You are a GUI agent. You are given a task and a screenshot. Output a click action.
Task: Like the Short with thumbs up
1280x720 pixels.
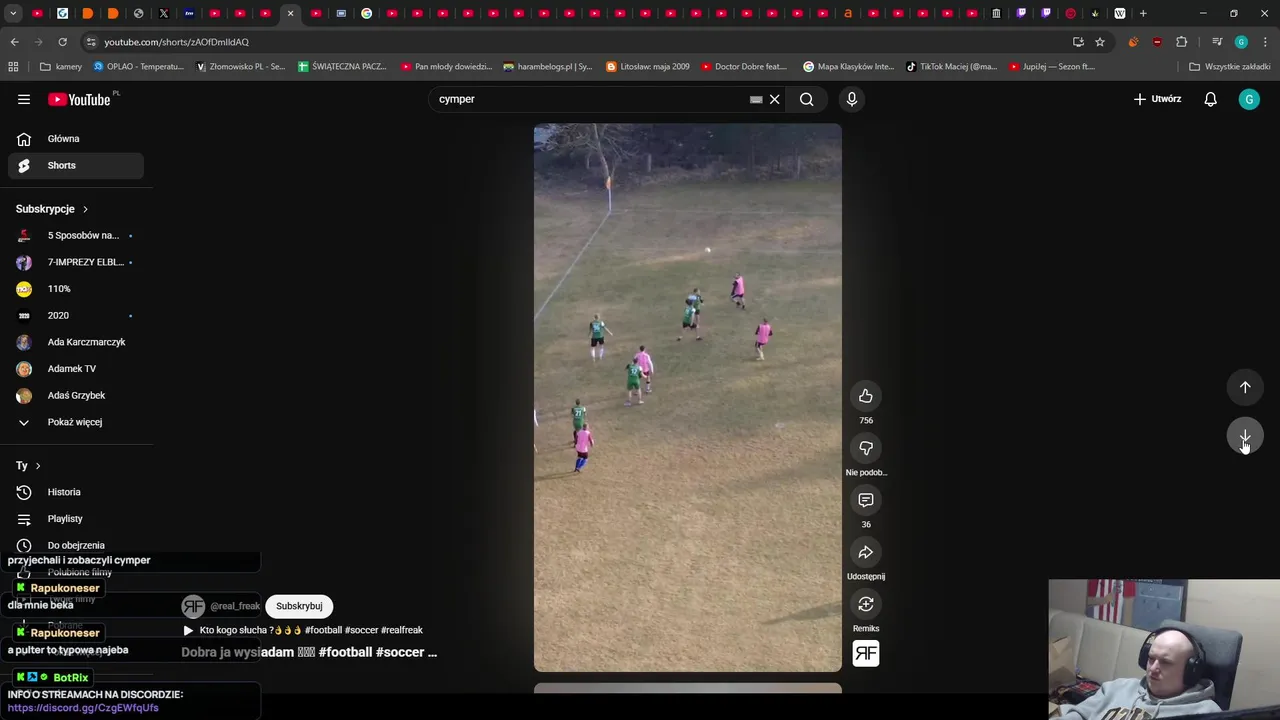pos(866,396)
